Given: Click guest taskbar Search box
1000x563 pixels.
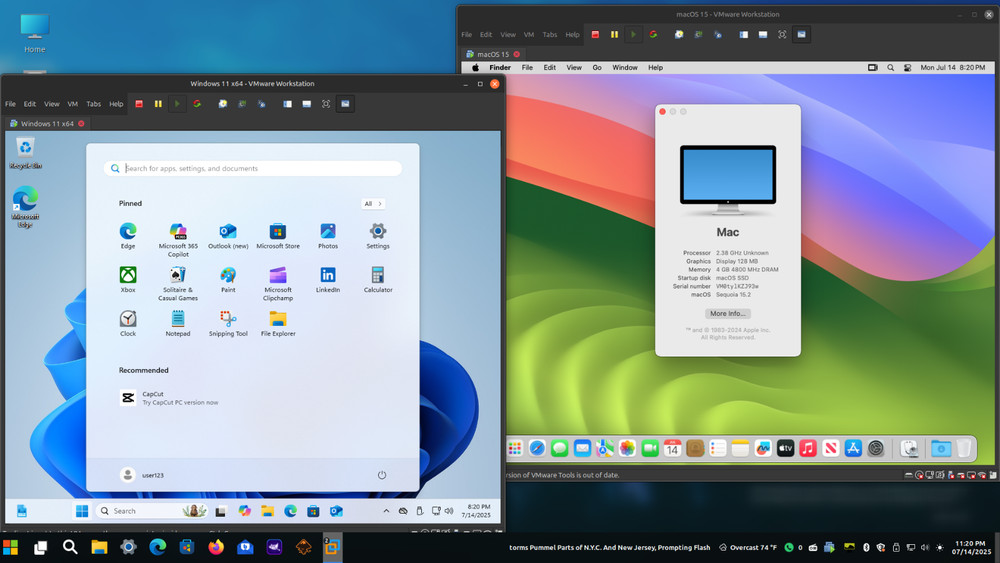Looking at the screenshot, I should [x=152, y=511].
